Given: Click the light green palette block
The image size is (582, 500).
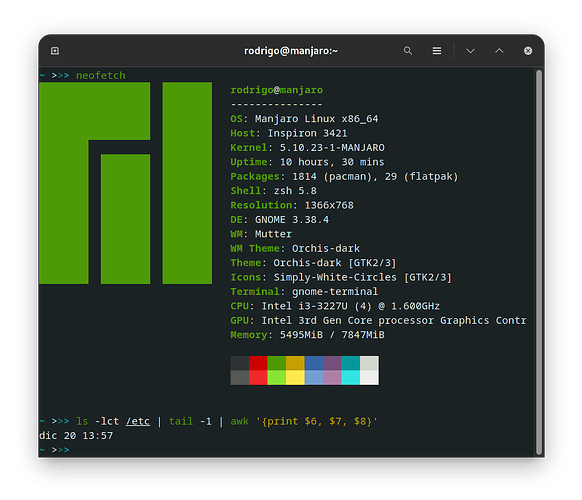Looking at the screenshot, I should click(277, 378).
